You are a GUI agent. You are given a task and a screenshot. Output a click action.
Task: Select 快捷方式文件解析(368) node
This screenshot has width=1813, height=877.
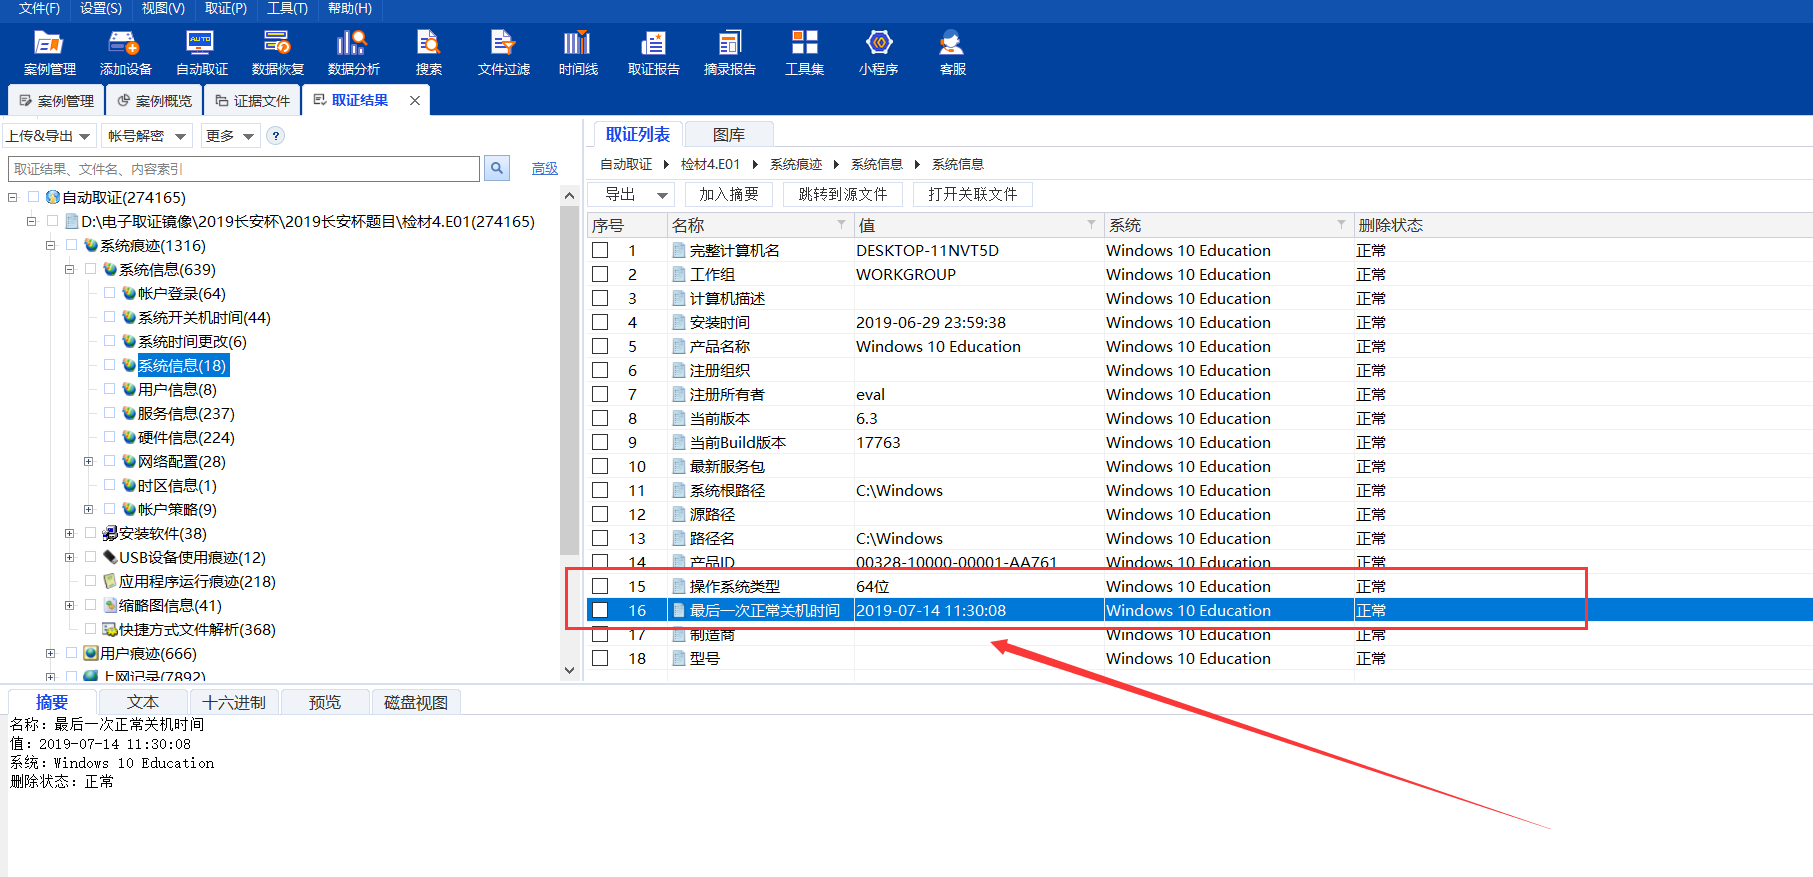pos(197,629)
